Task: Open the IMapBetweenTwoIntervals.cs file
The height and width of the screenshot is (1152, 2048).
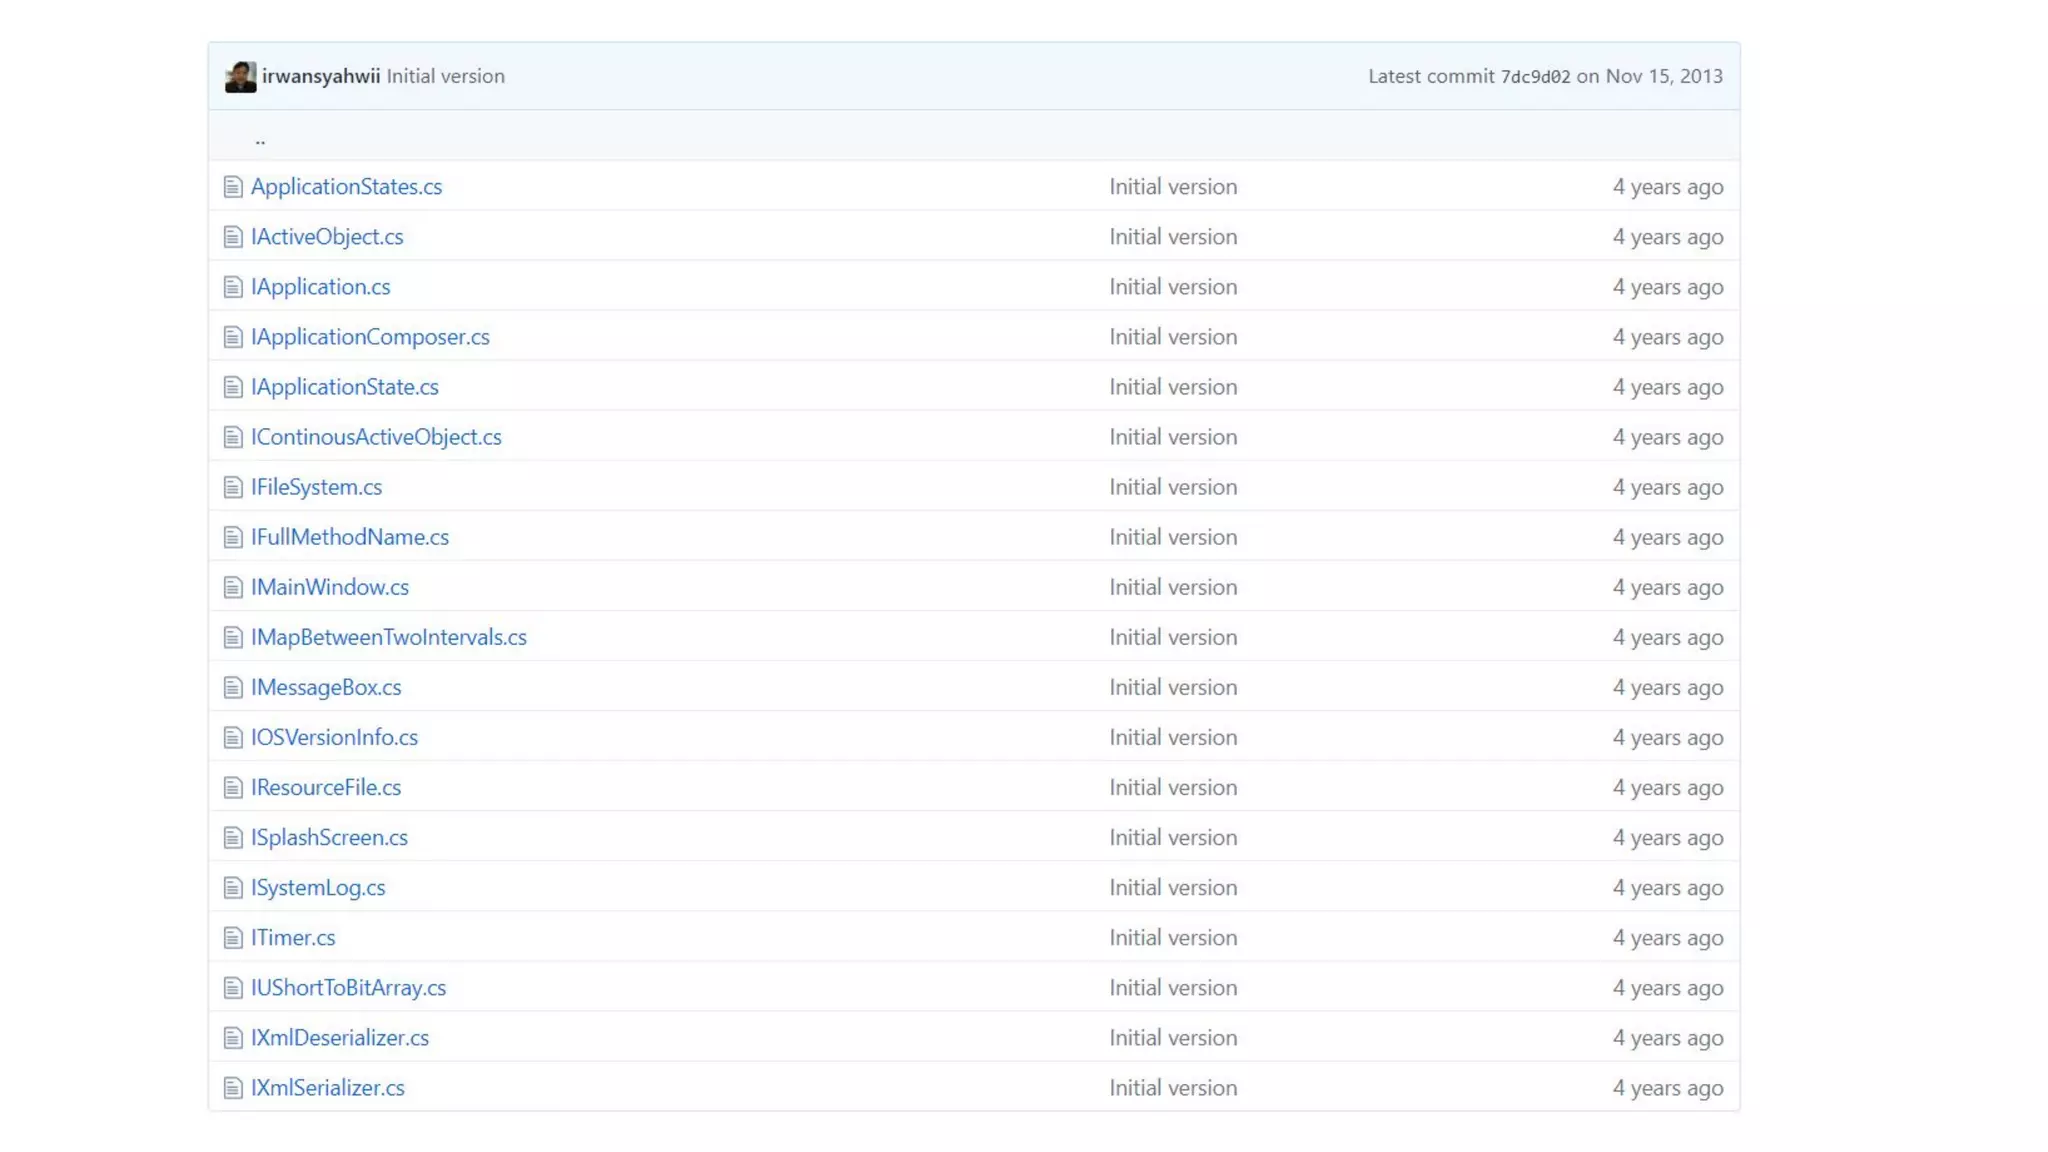Action: (388, 637)
